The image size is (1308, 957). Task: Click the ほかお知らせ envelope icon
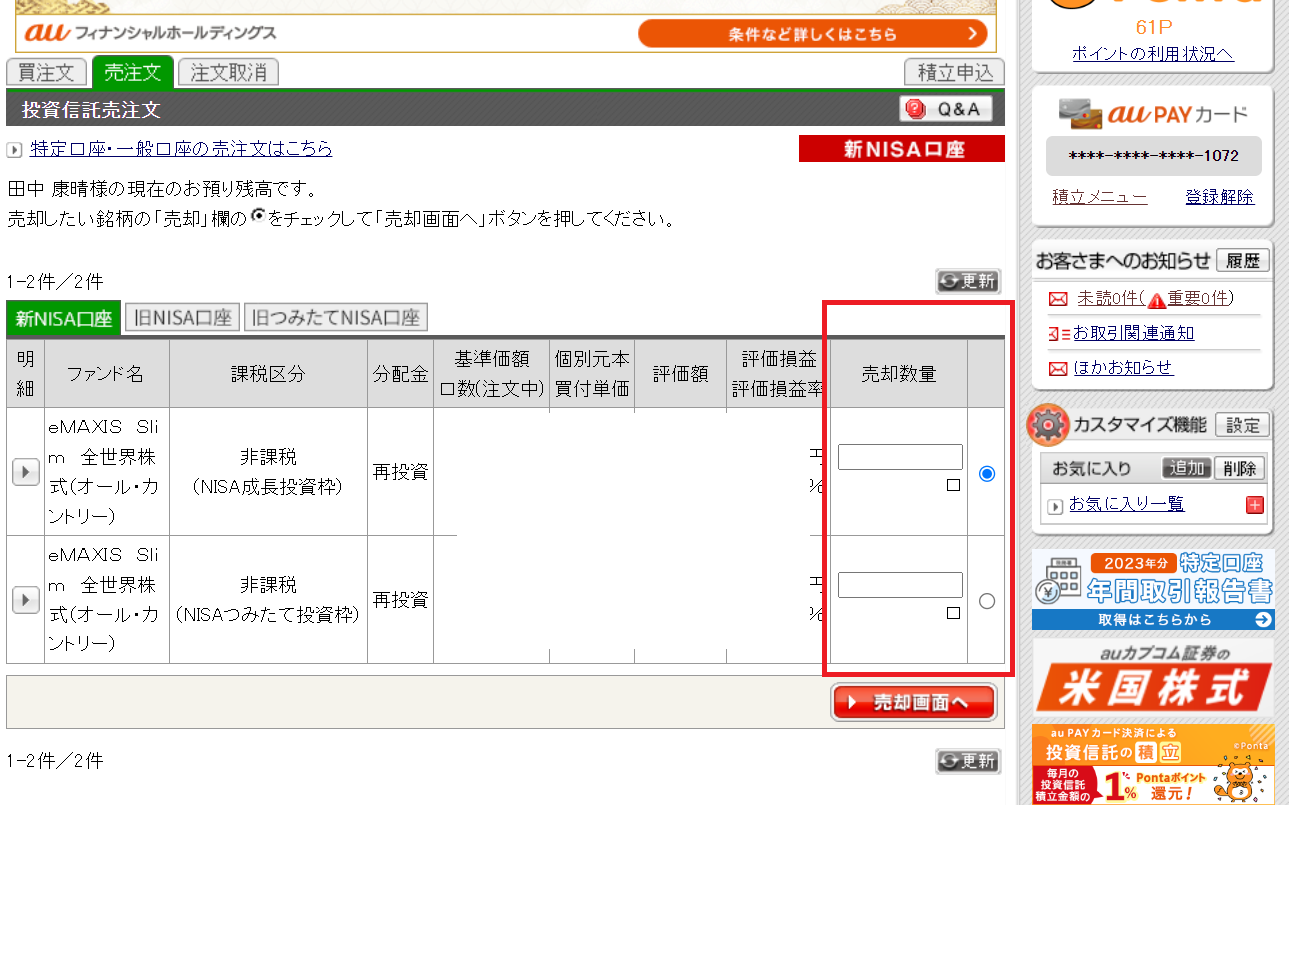pos(1057,369)
